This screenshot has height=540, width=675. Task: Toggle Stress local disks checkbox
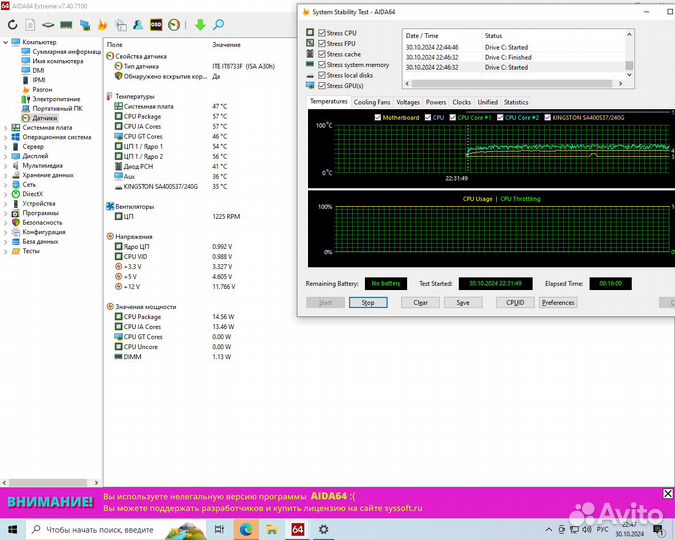[x=322, y=75]
